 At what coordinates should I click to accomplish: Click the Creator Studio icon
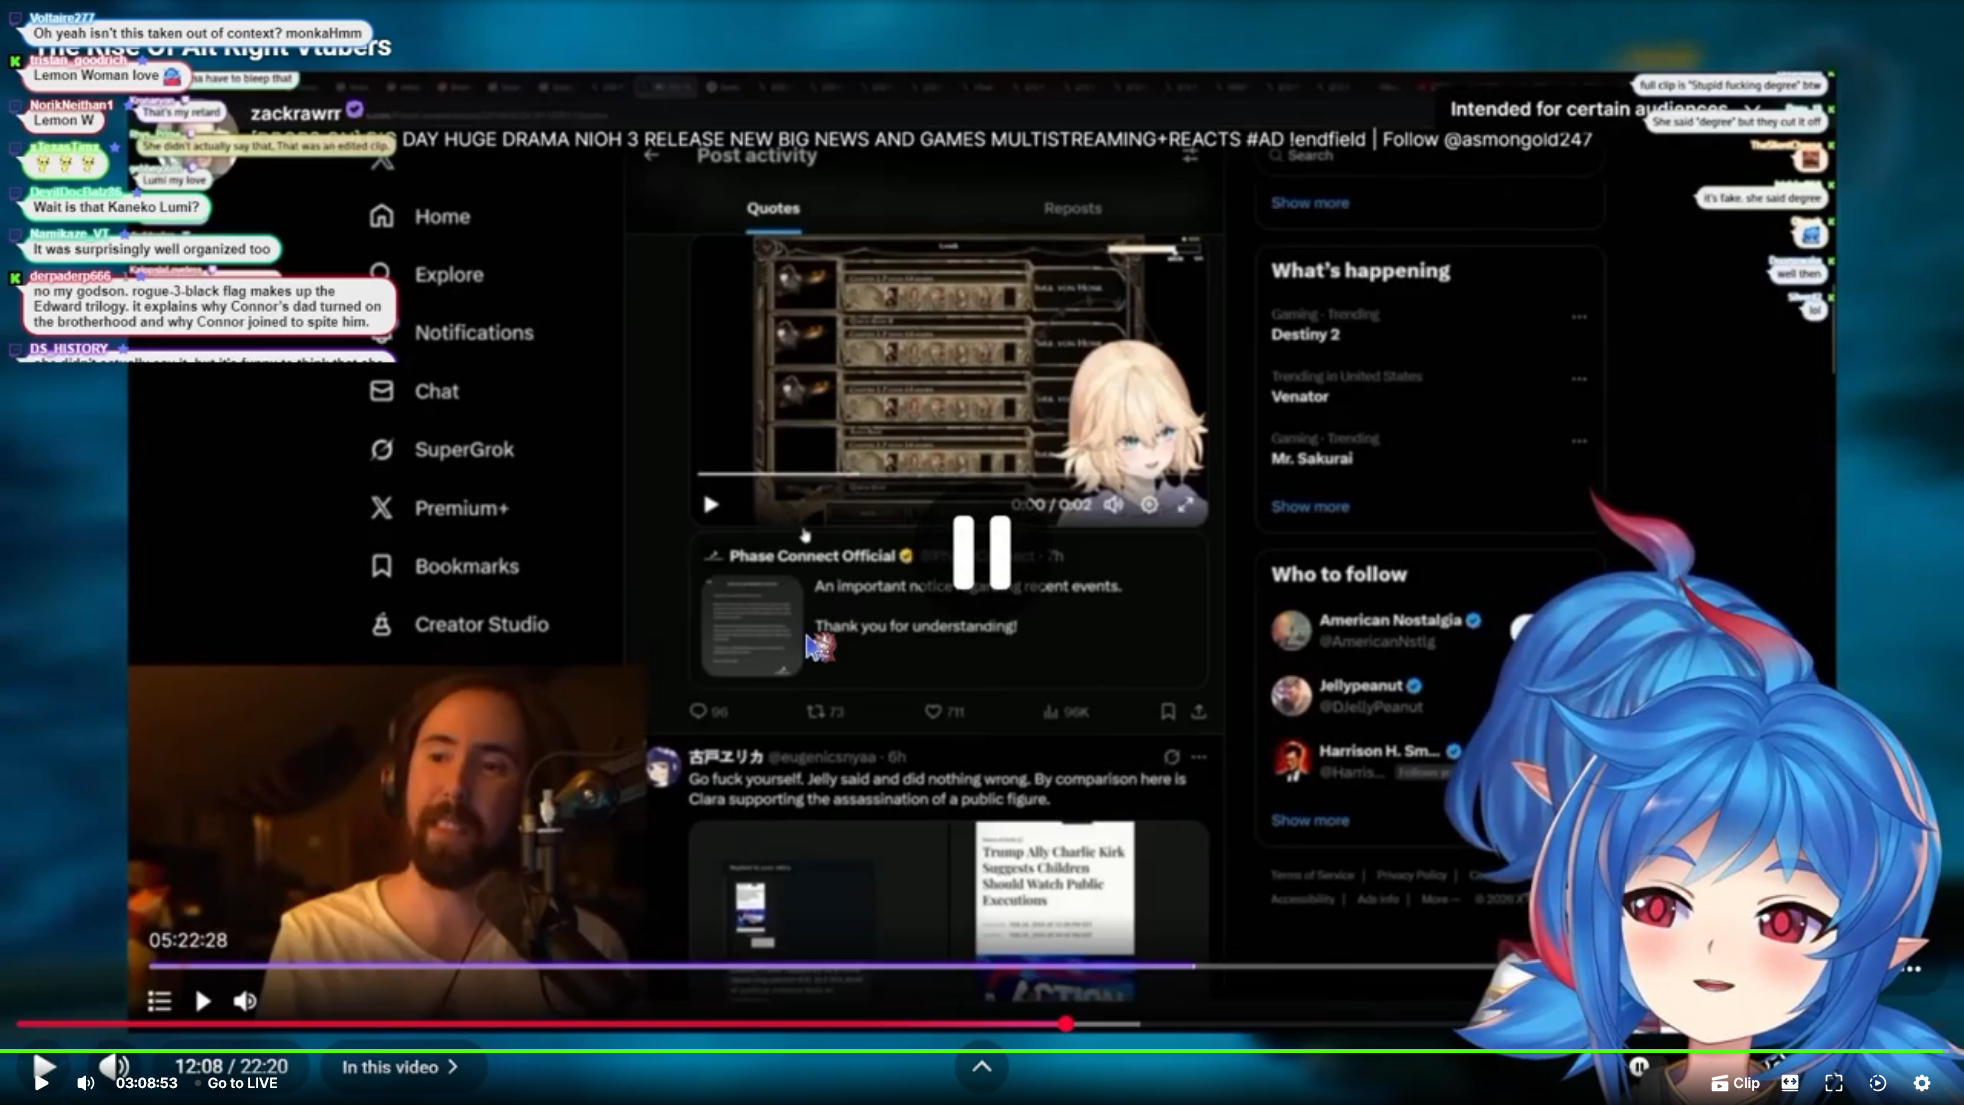(x=381, y=624)
